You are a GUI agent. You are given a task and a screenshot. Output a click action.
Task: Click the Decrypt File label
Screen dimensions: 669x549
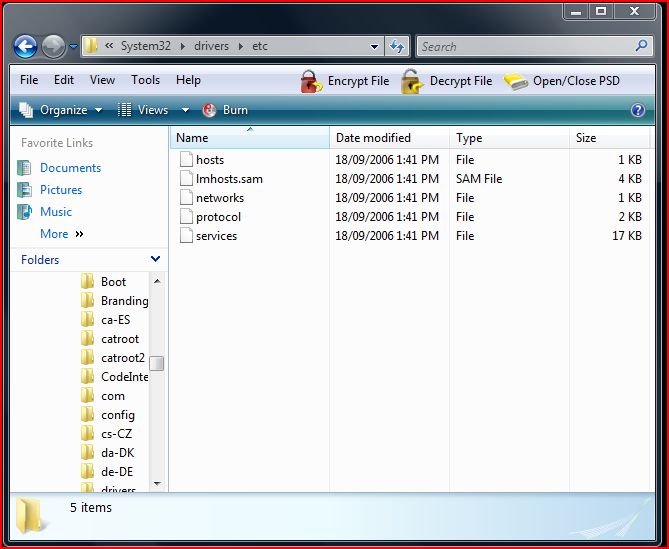coord(461,81)
